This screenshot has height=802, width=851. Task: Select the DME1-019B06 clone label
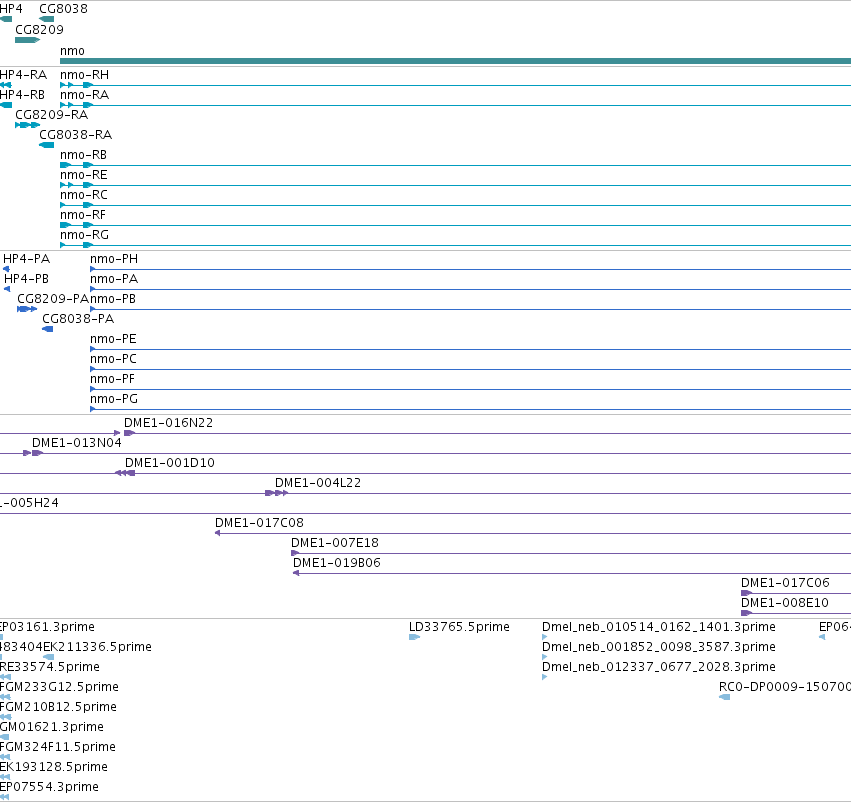pyautogui.click(x=336, y=563)
